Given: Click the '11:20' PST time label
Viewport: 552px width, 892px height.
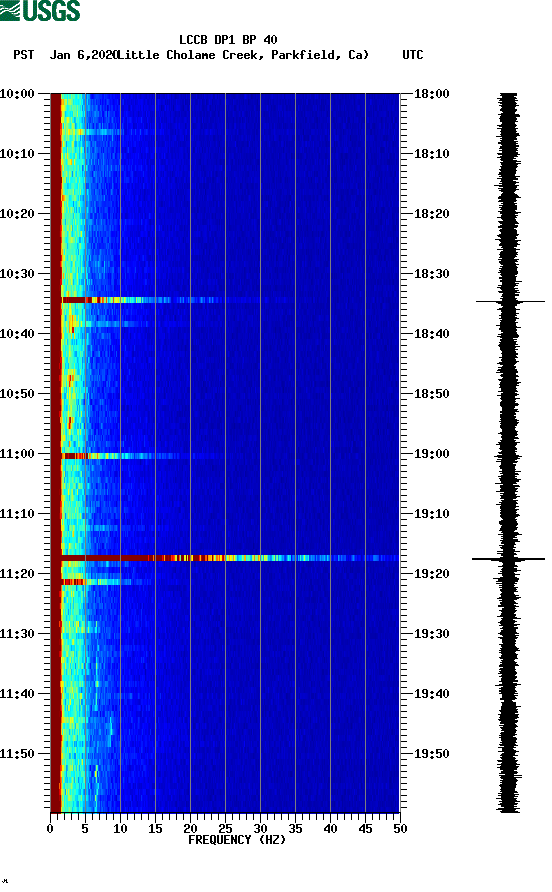Looking at the screenshot, I should 18,573.
